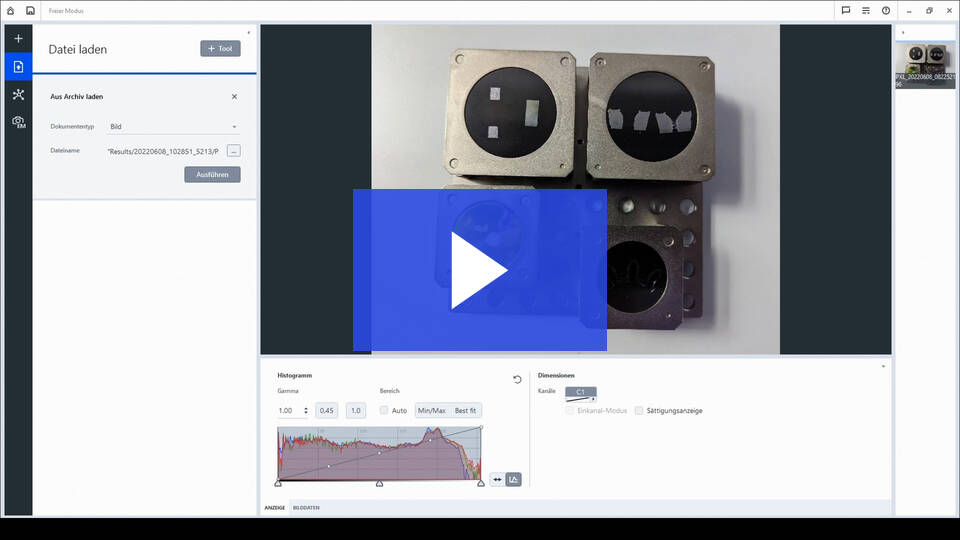This screenshot has height=540, width=960.
Task: Select the Anzeige tab
Action: [x=275, y=508]
